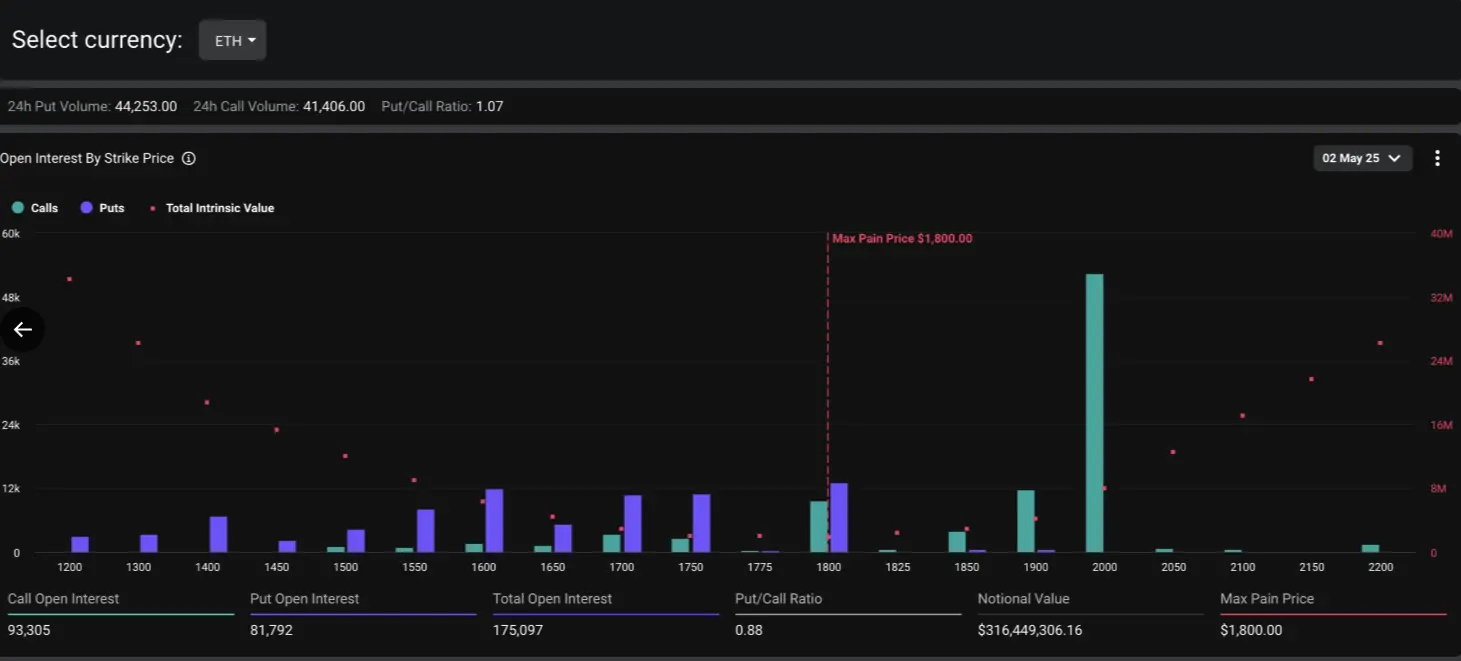Hide the Total Intrinsic Value series
This screenshot has height=661, width=1461.
pos(212,207)
